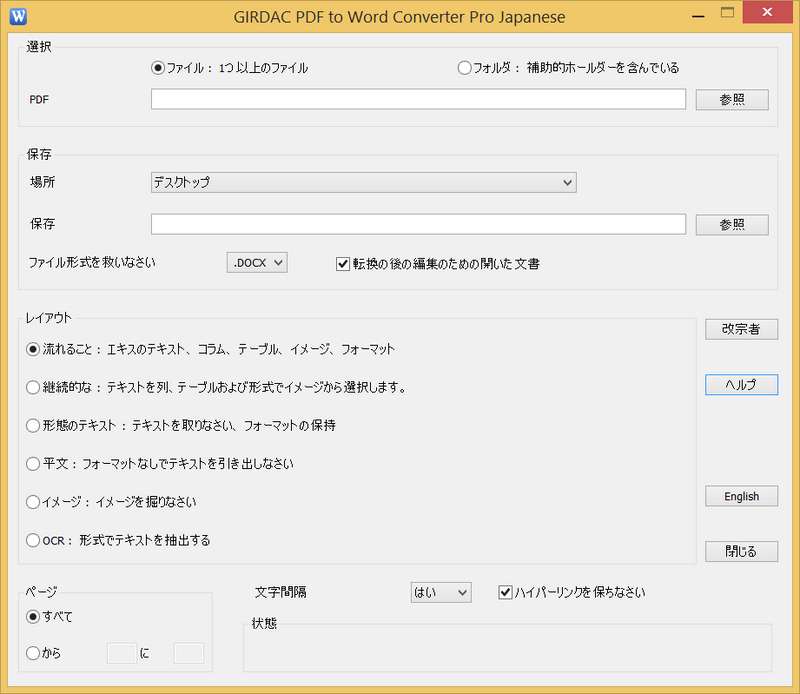Expand the .DOCX file format dropdown

point(257,263)
